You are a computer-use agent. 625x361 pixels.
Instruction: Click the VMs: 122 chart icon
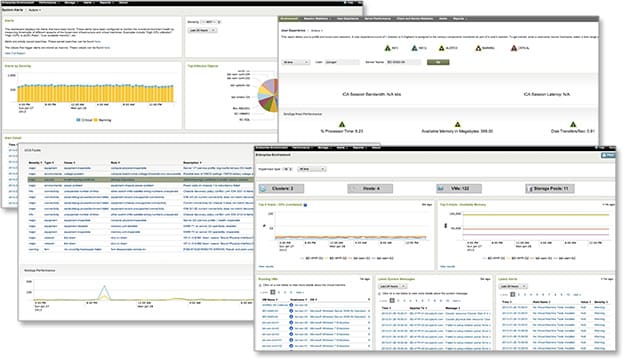tap(441, 188)
